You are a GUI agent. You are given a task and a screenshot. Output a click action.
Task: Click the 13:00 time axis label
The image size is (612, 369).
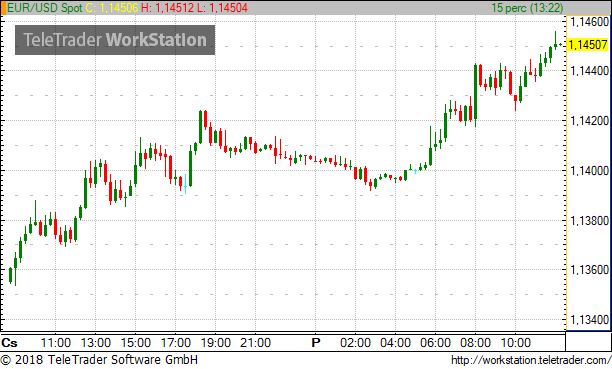(x=96, y=343)
